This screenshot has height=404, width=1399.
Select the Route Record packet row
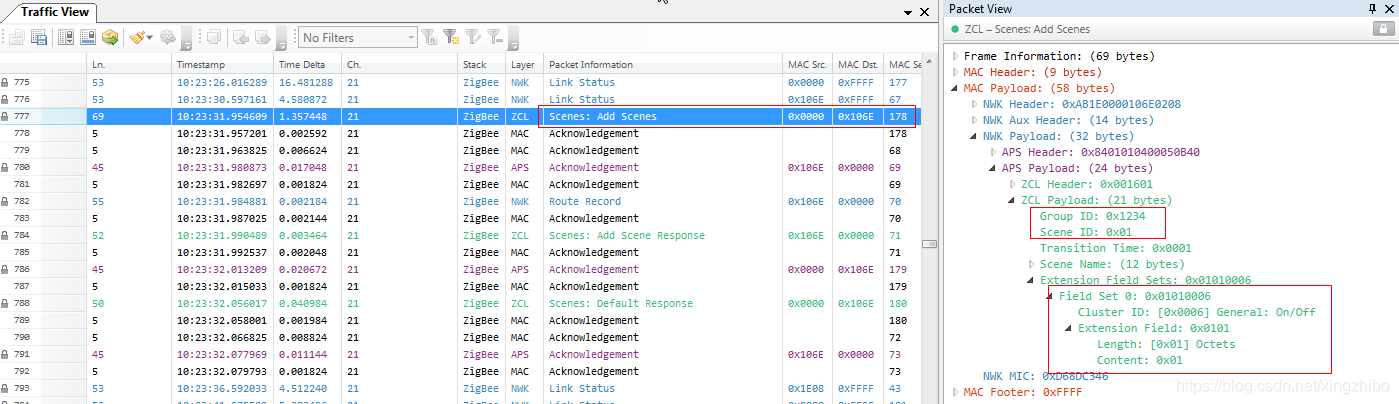(x=459, y=201)
